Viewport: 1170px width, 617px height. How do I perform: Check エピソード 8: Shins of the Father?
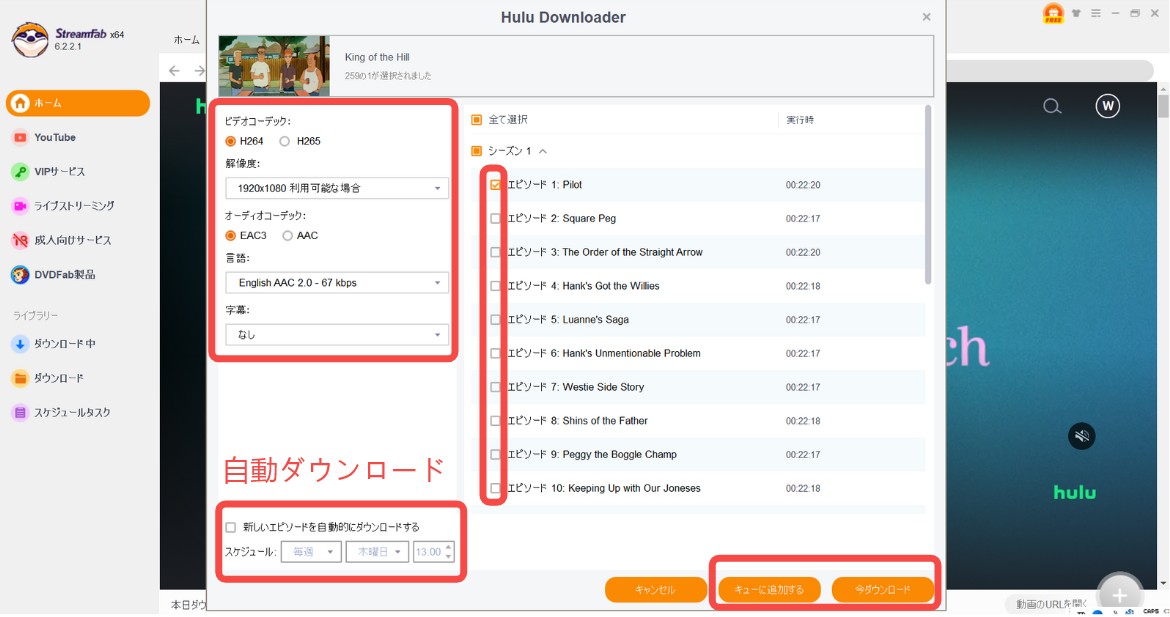(x=495, y=421)
